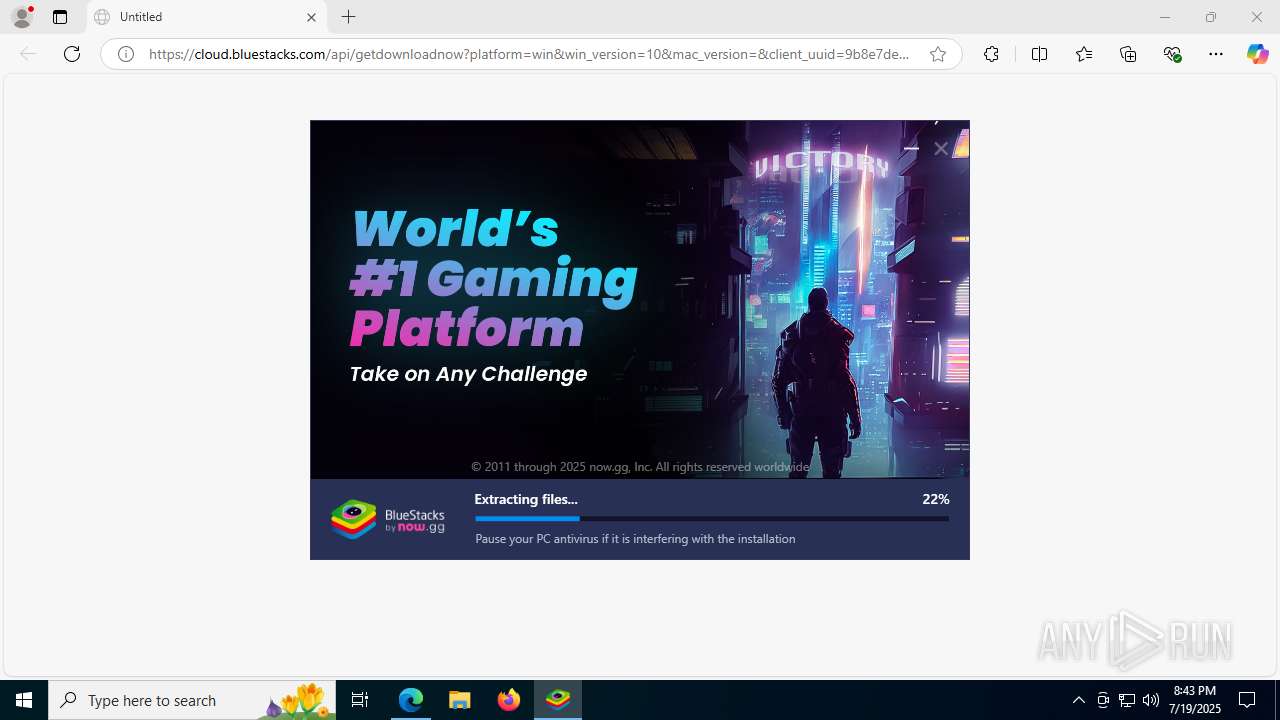Viewport: 1280px width, 720px height.
Task: Click the now.gg copyright notice
Action: [640, 467]
